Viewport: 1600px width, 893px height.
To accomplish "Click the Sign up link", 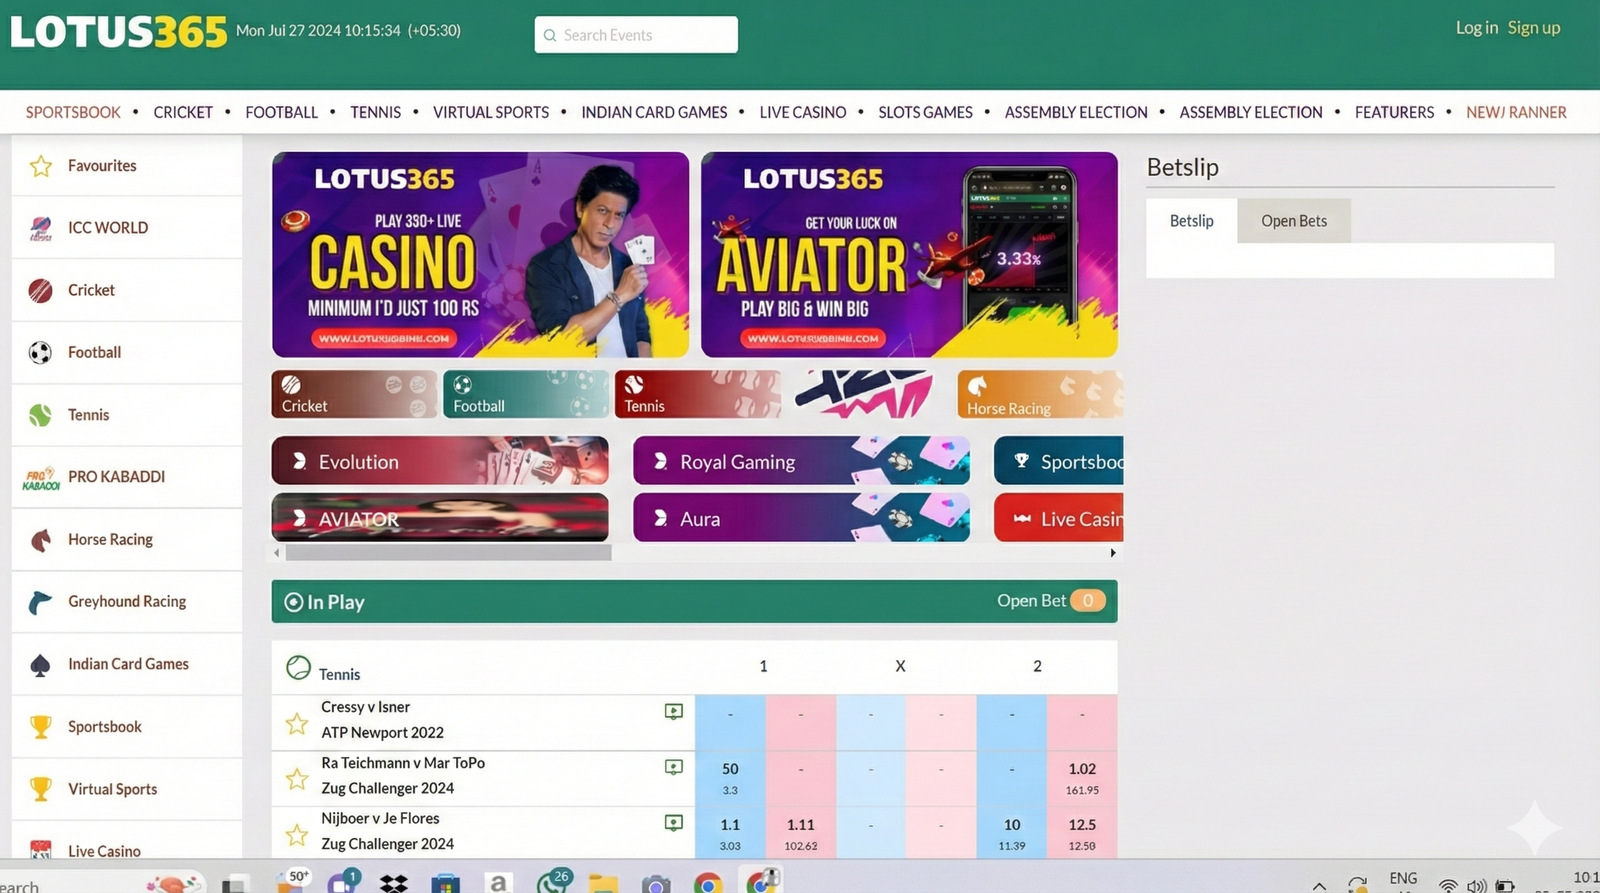I will (1533, 28).
